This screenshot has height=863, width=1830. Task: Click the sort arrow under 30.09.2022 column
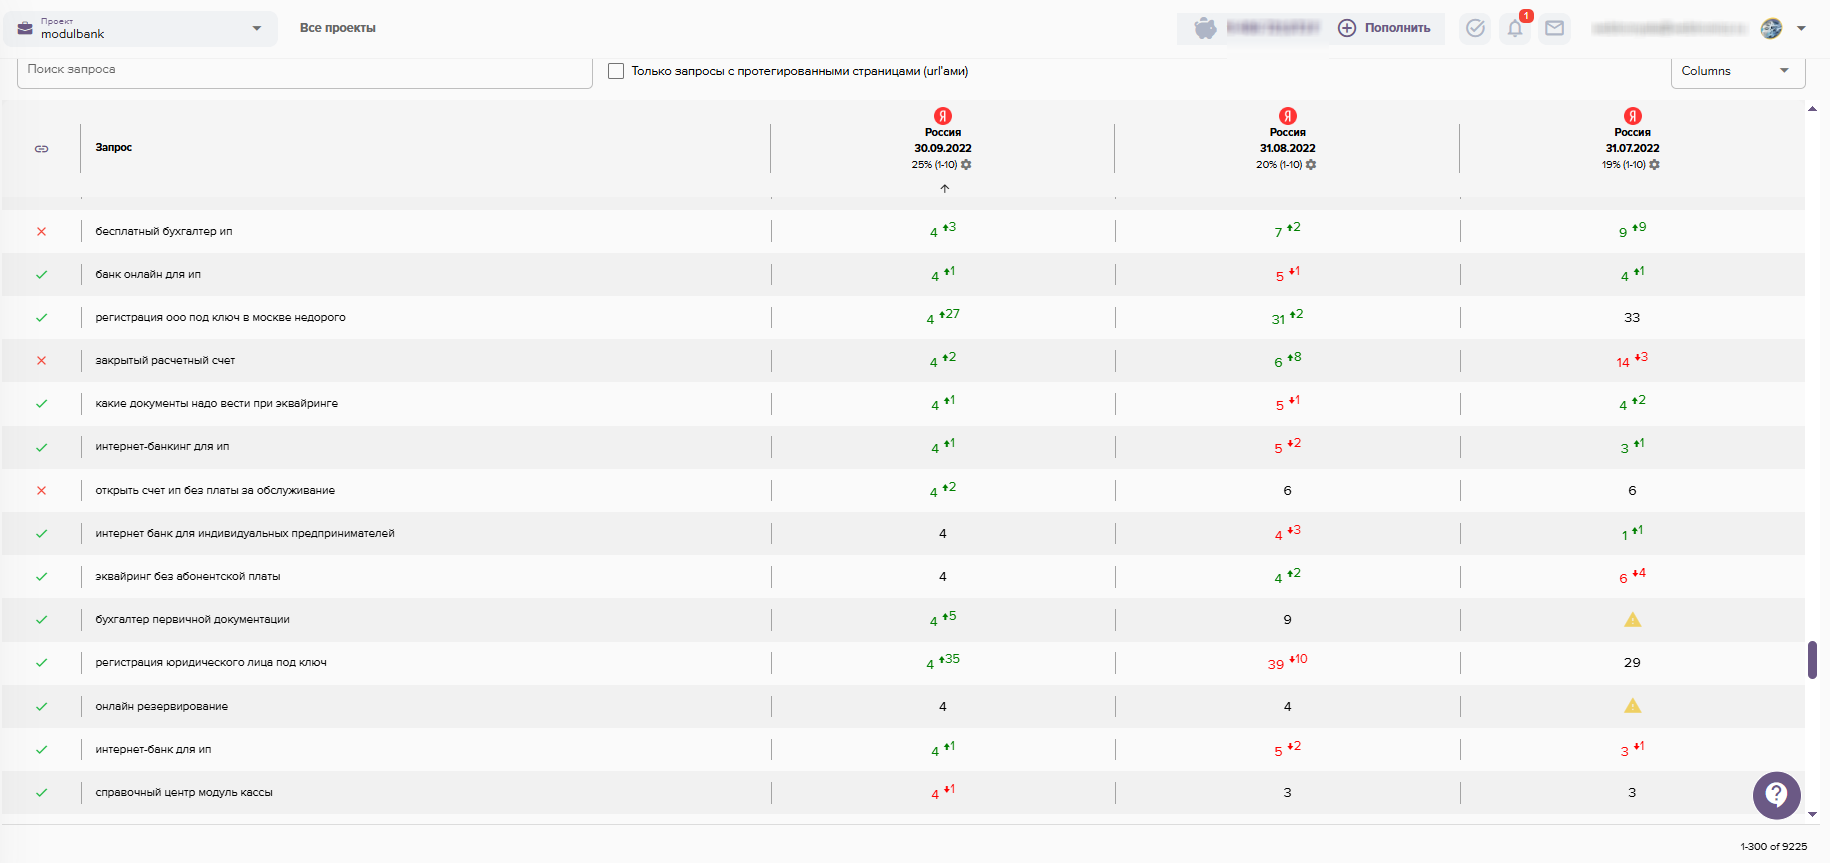[944, 188]
